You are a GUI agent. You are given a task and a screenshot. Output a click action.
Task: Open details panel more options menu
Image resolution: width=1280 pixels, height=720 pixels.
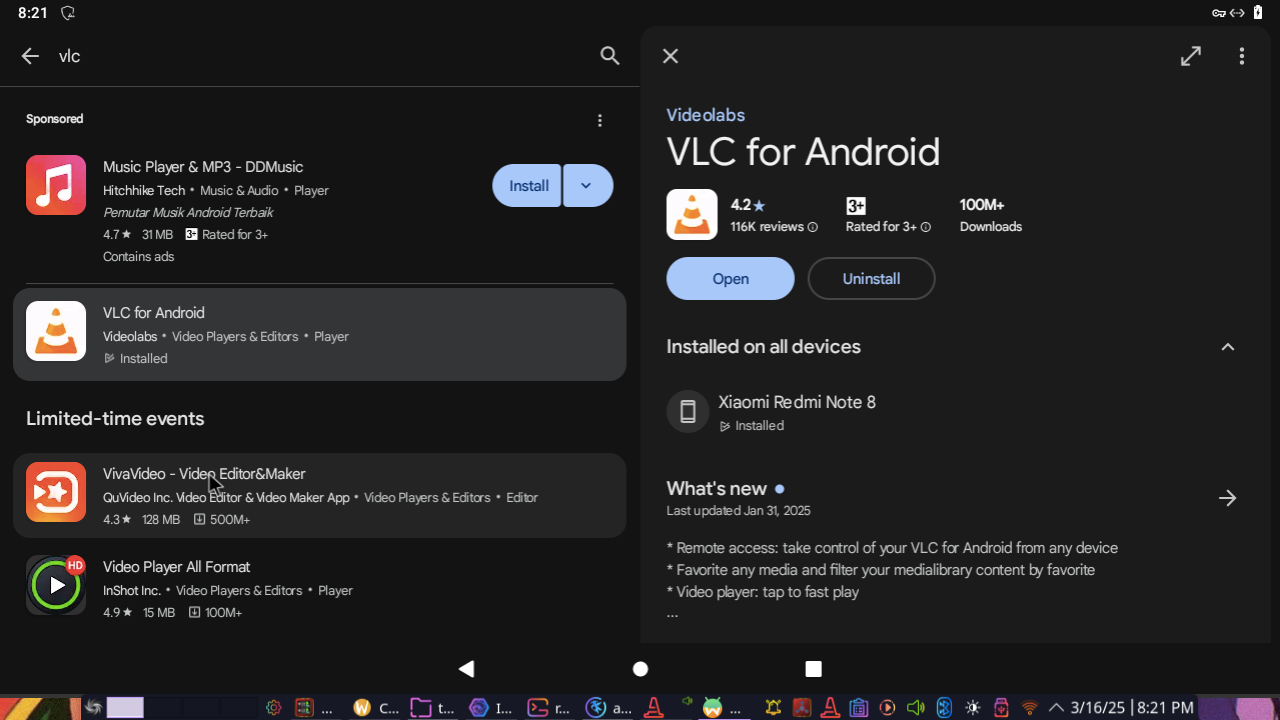pos(1242,56)
